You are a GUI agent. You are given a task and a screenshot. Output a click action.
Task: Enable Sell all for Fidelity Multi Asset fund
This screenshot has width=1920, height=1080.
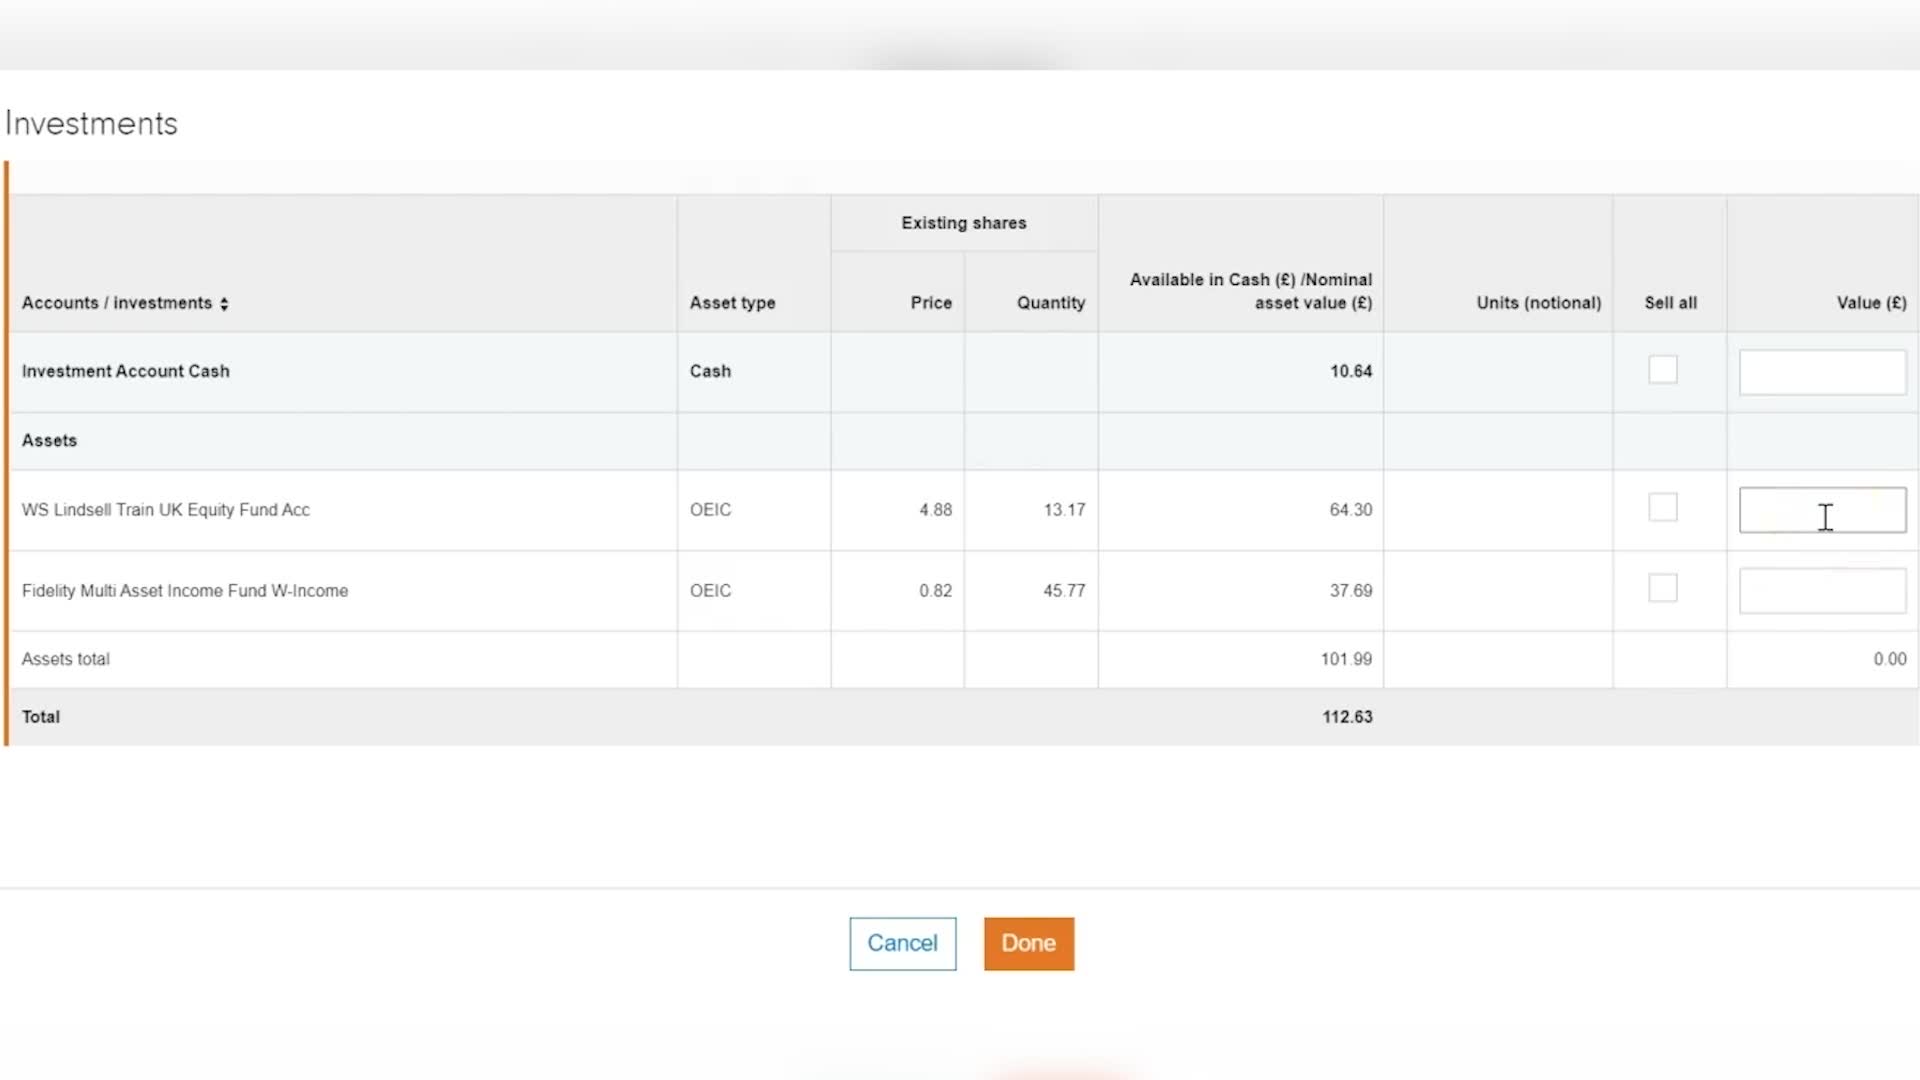(1662, 588)
